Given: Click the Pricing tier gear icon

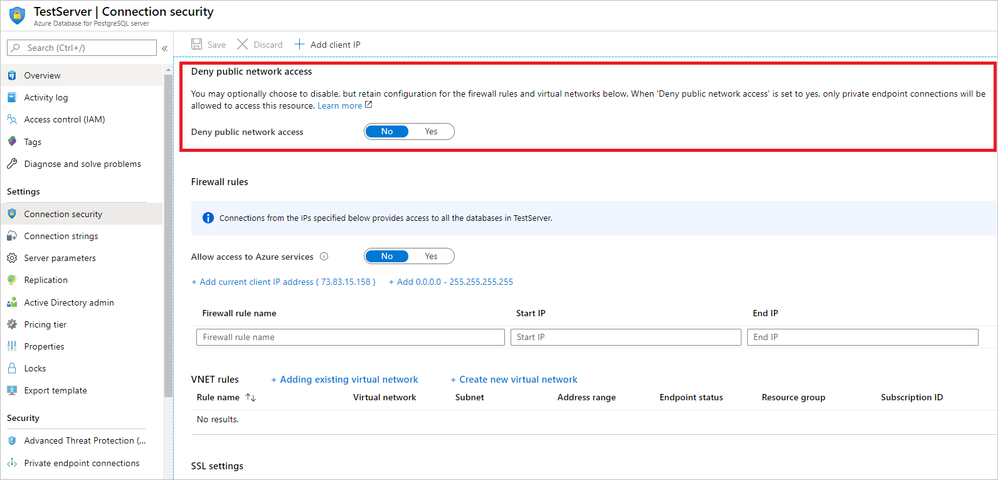Looking at the screenshot, I should pyautogui.click(x=11, y=324).
